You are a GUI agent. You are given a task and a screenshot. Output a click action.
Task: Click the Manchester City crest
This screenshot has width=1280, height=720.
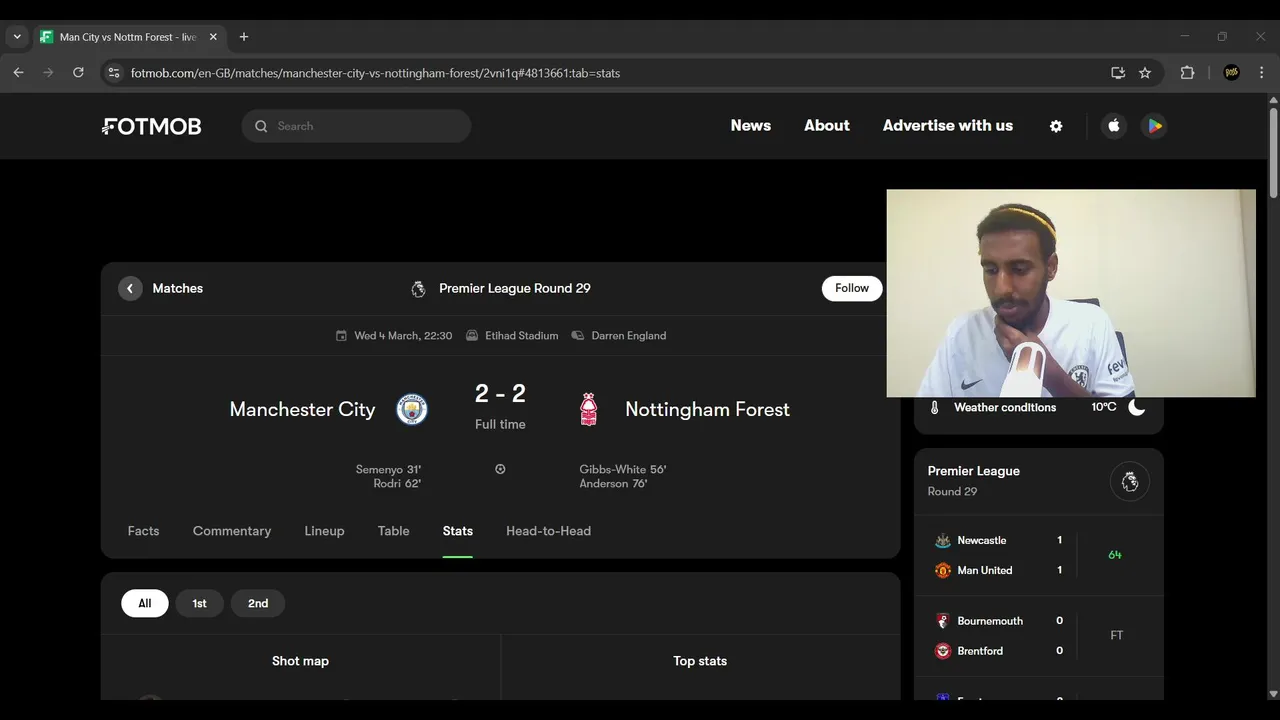[x=412, y=409]
